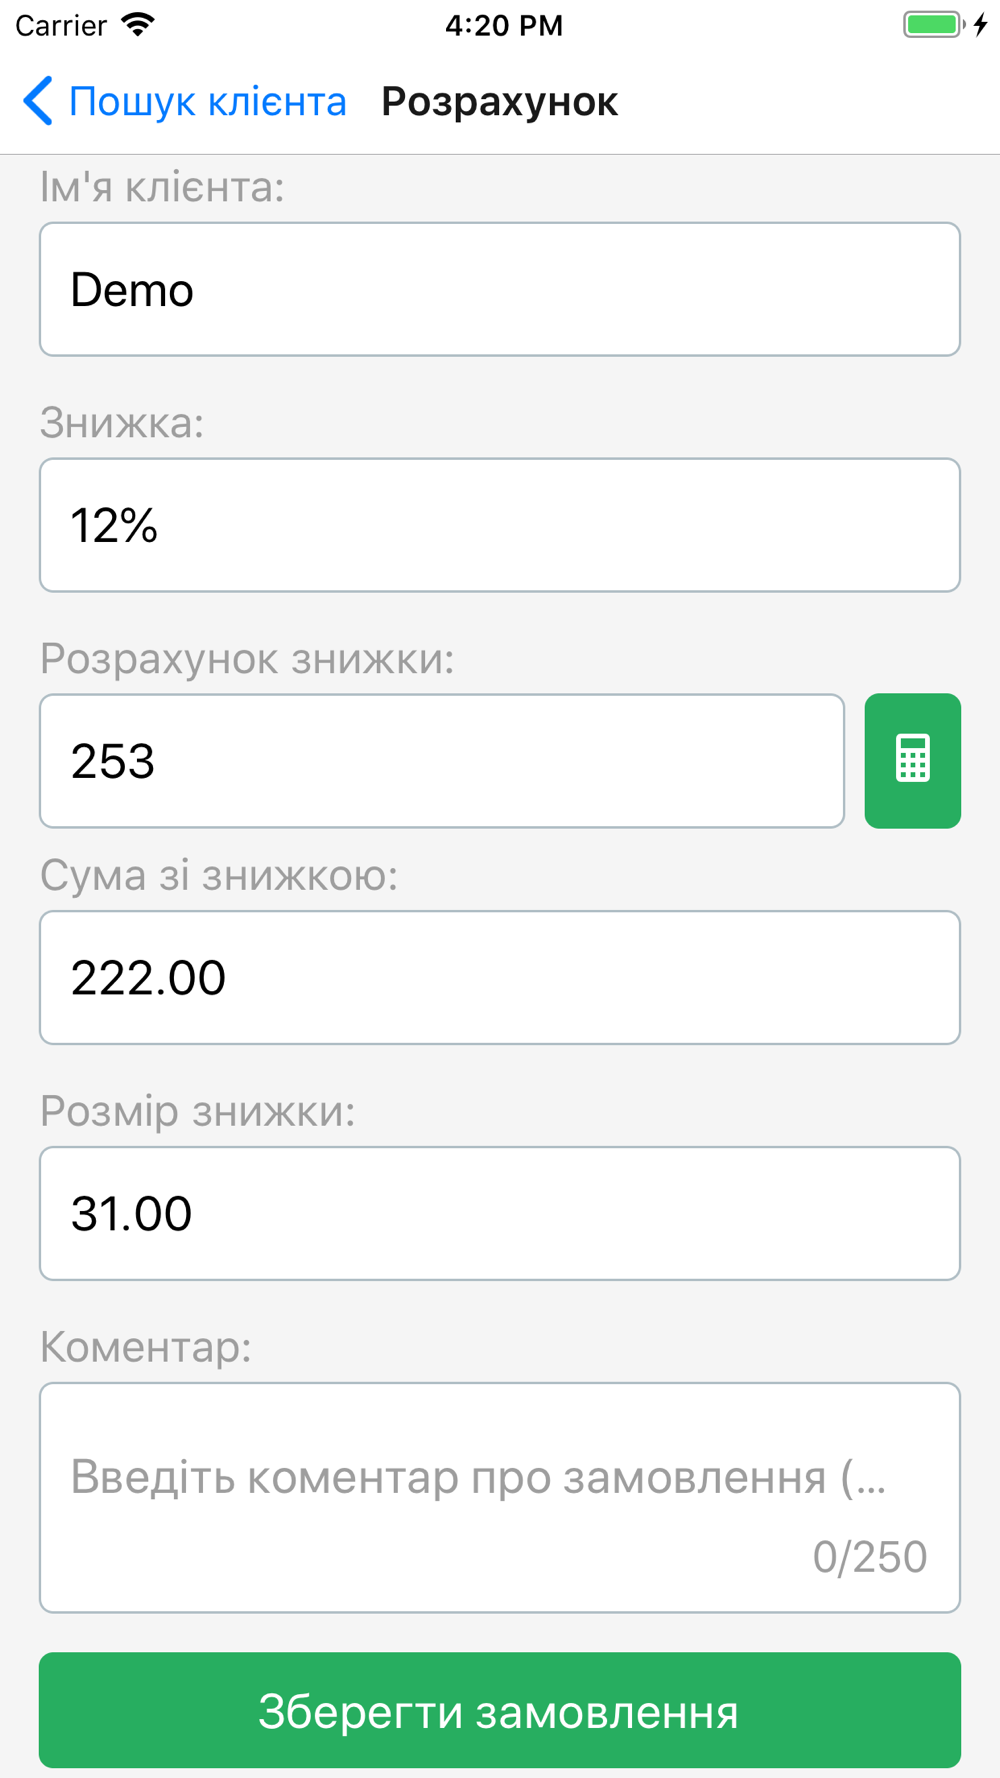
Task: Tap the Carrier label in status bar
Action: 61,25
